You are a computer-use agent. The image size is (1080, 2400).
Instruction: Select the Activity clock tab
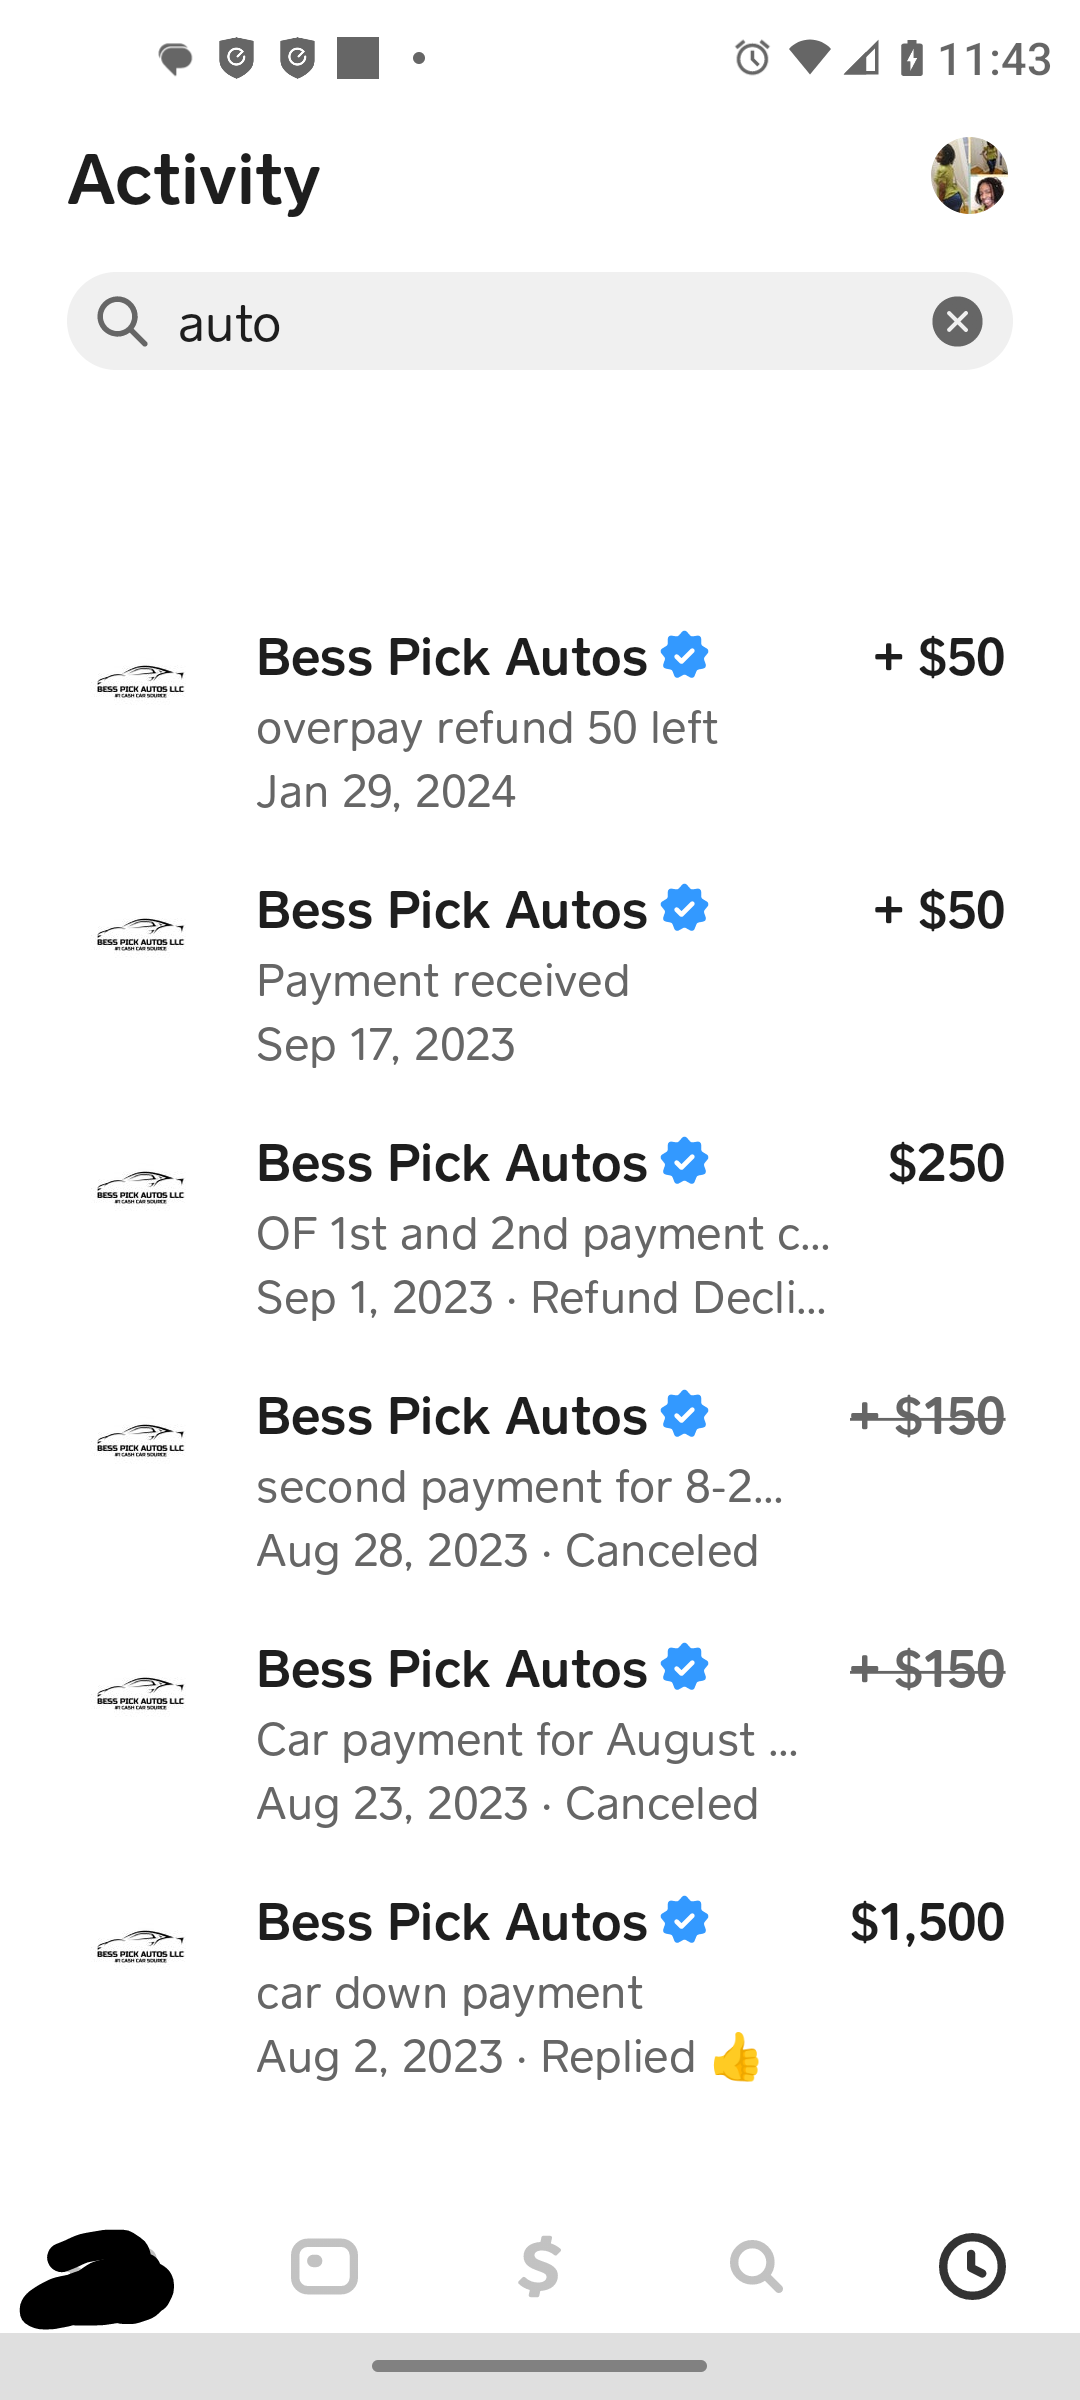pos(972,2266)
